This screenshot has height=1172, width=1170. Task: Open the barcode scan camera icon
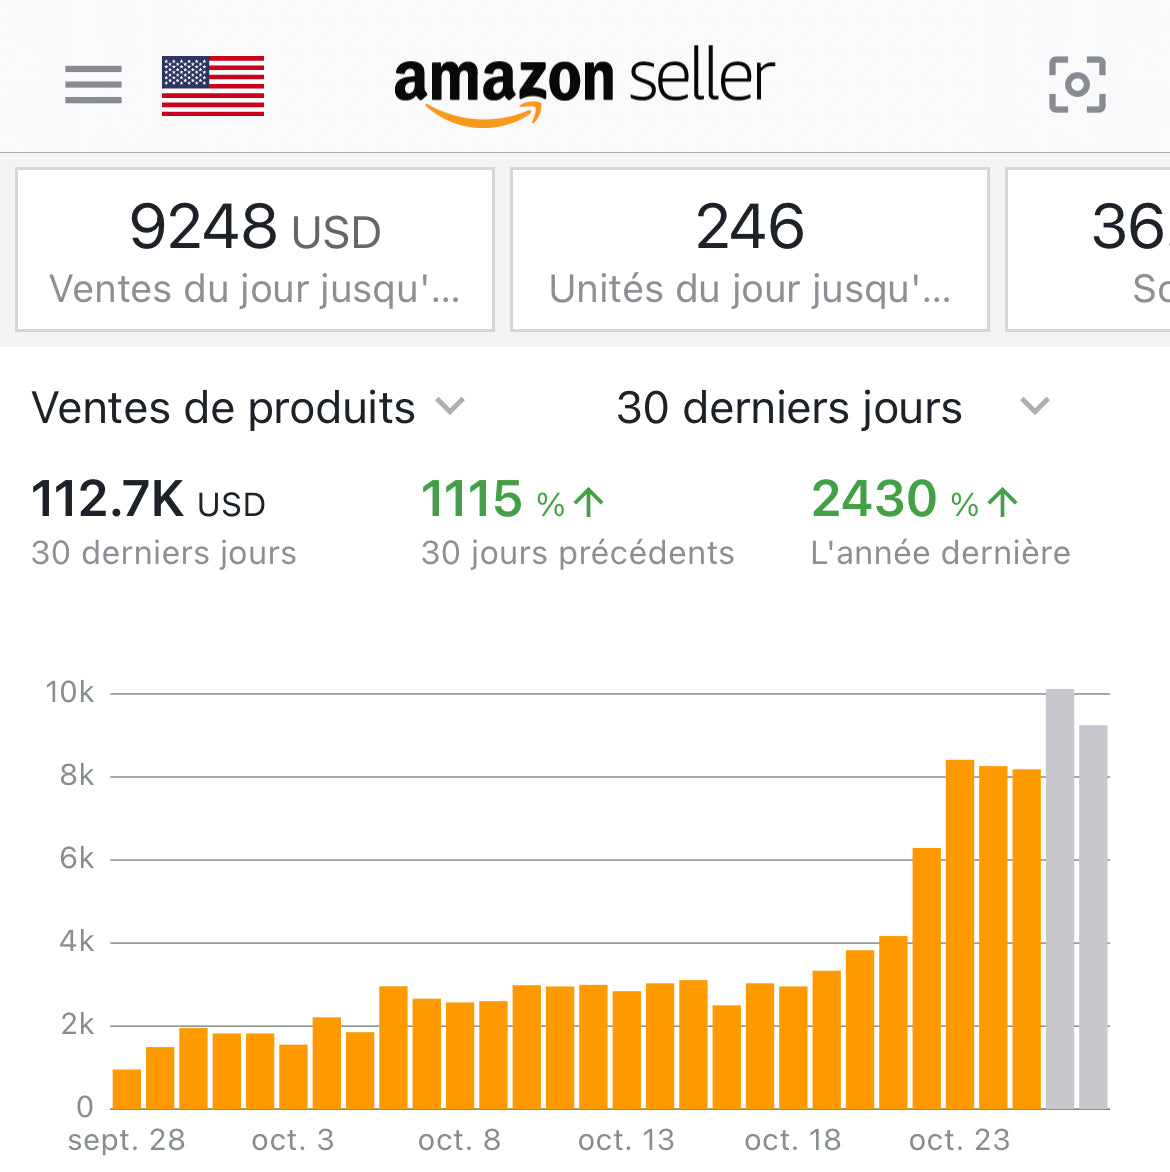click(x=1077, y=85)
